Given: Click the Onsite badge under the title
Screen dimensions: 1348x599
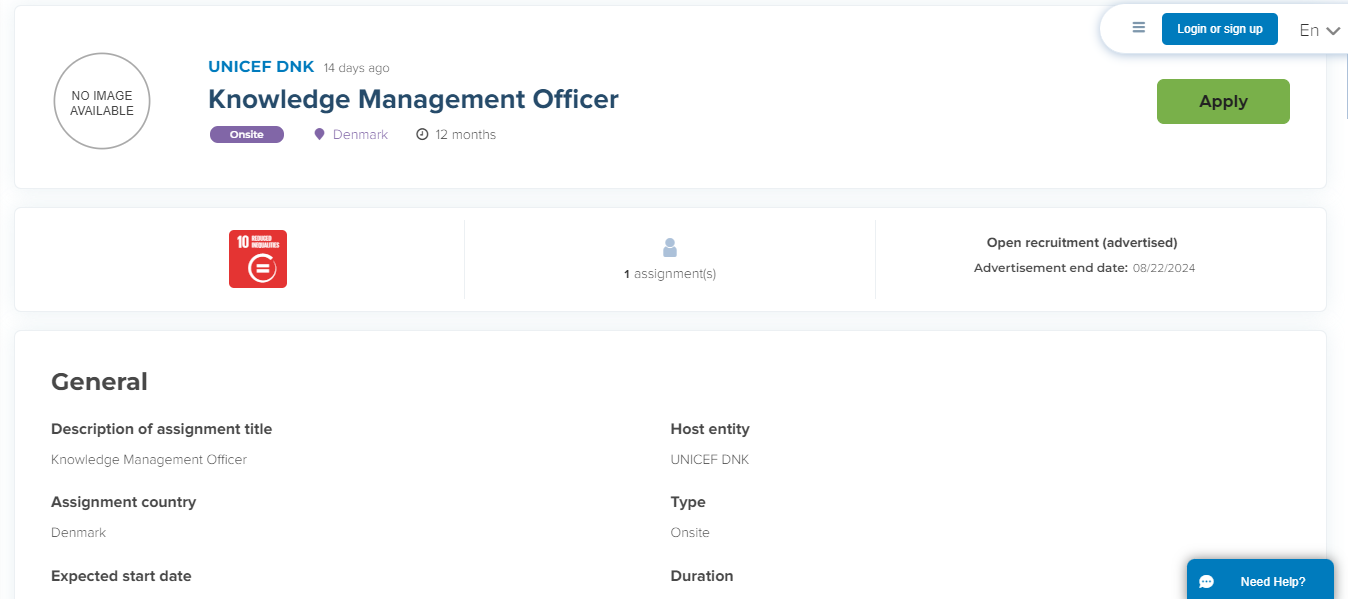Looking at the screenshot, I should (x=247, y=134).
